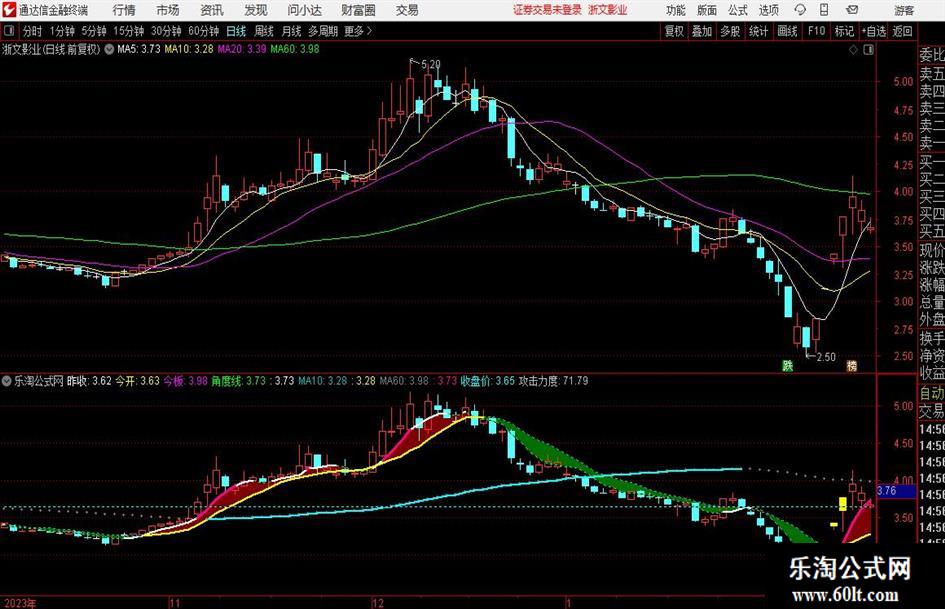This screenshot has height=609, width=945.
Task: Click the 通达信 red logo icon
Action: click(x=9, y=10)
